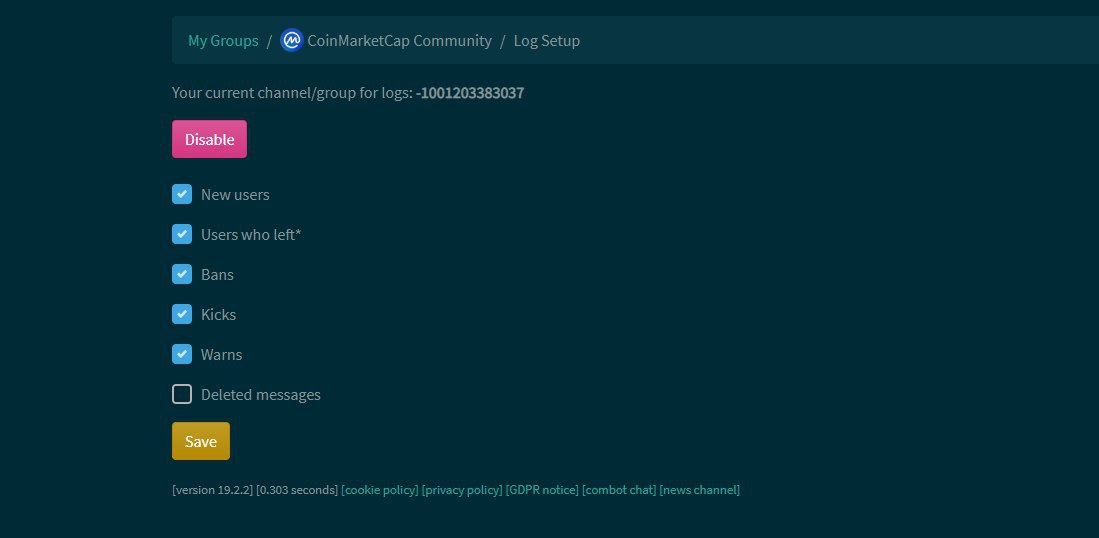Click the 0.303 seconds footer text
Viewport: 1099px width, 538px height.
pos(297,490)
